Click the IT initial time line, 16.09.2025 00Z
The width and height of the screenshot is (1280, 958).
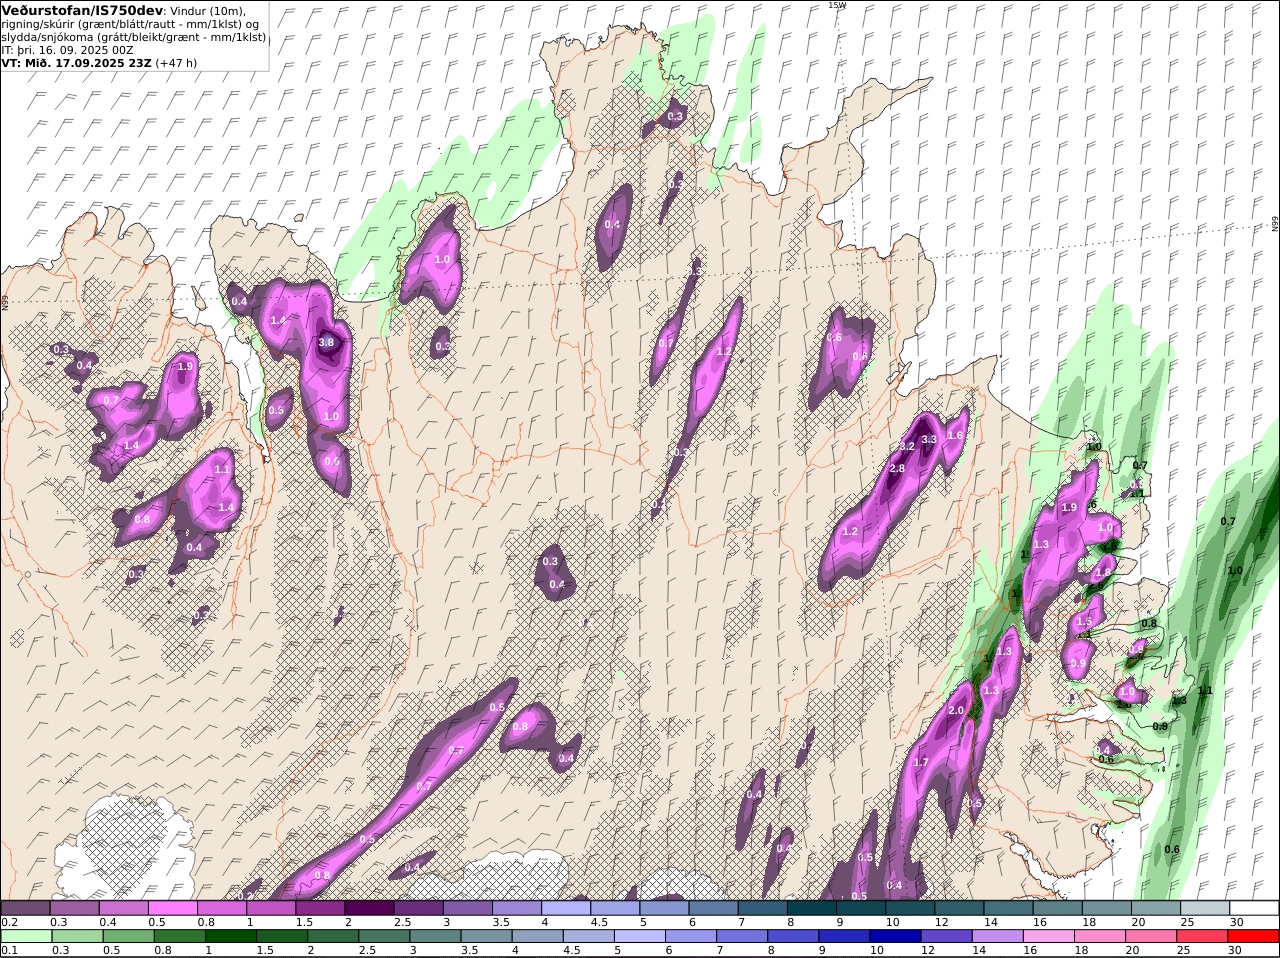coord(67,49)
